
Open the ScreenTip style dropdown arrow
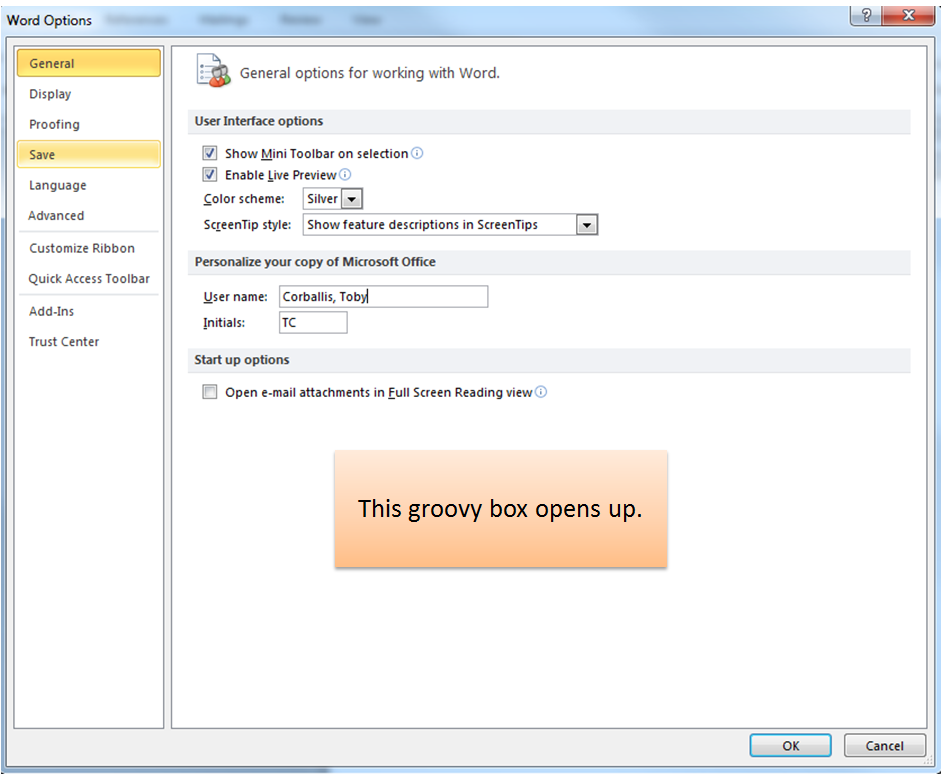(x=586, y=225)
